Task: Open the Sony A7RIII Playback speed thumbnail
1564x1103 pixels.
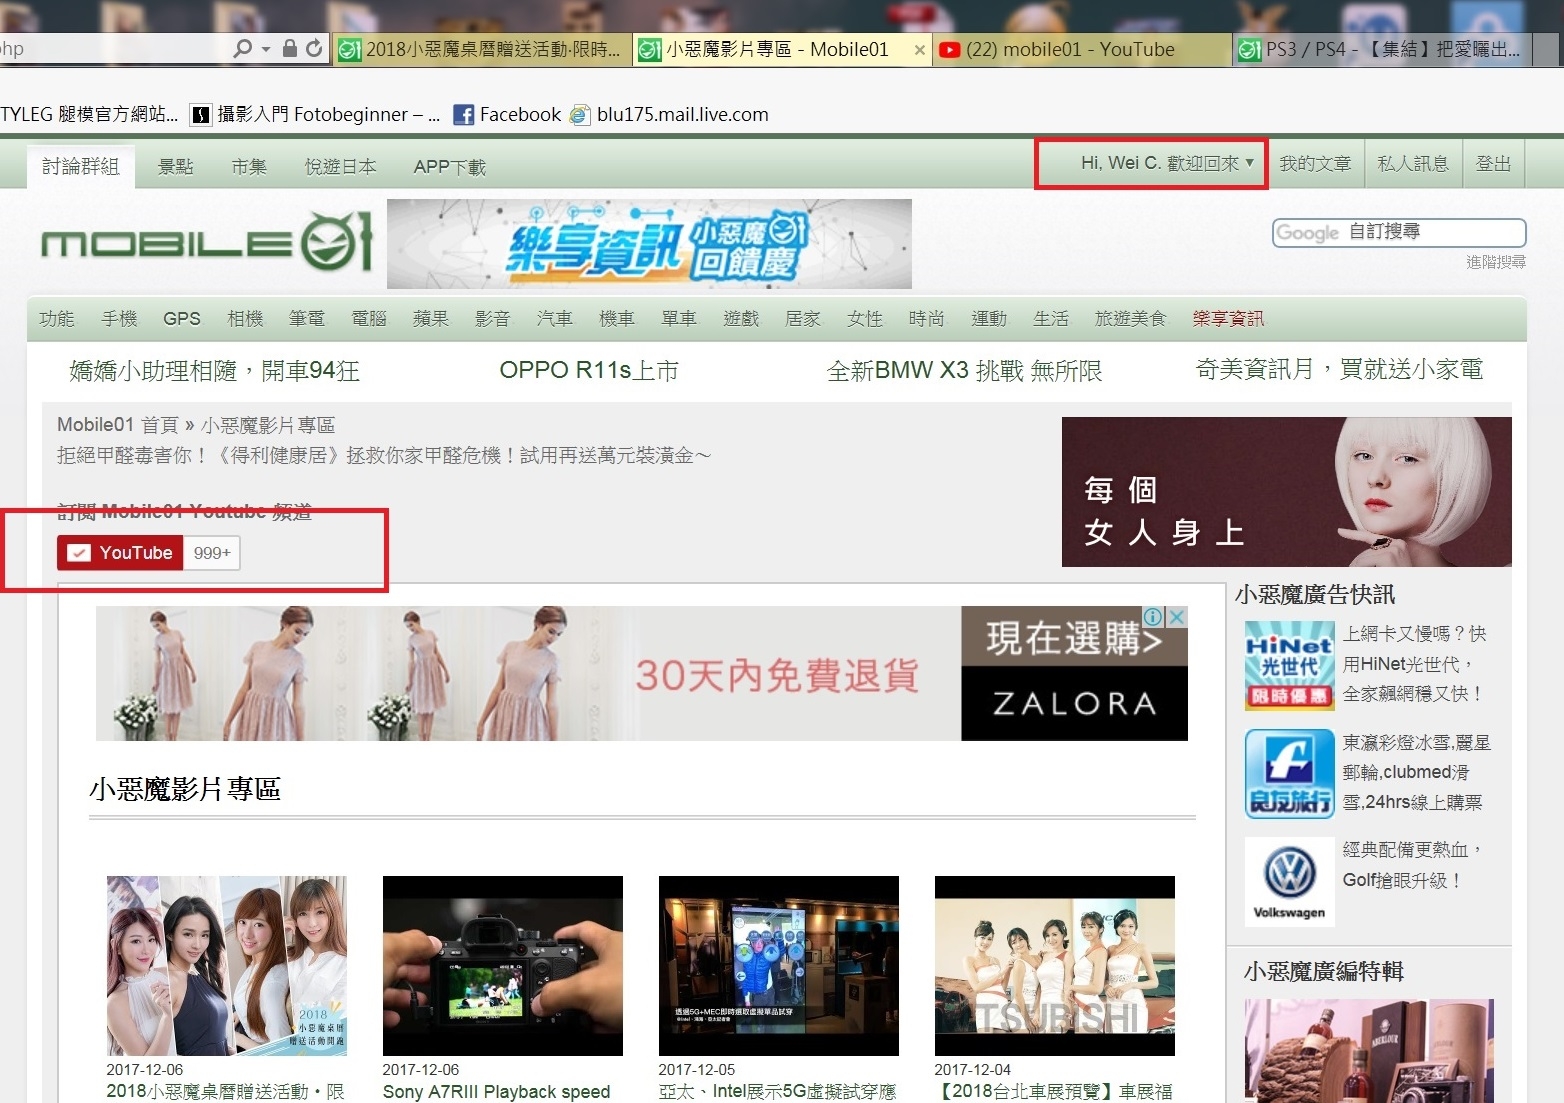Action: click(503, 966)
